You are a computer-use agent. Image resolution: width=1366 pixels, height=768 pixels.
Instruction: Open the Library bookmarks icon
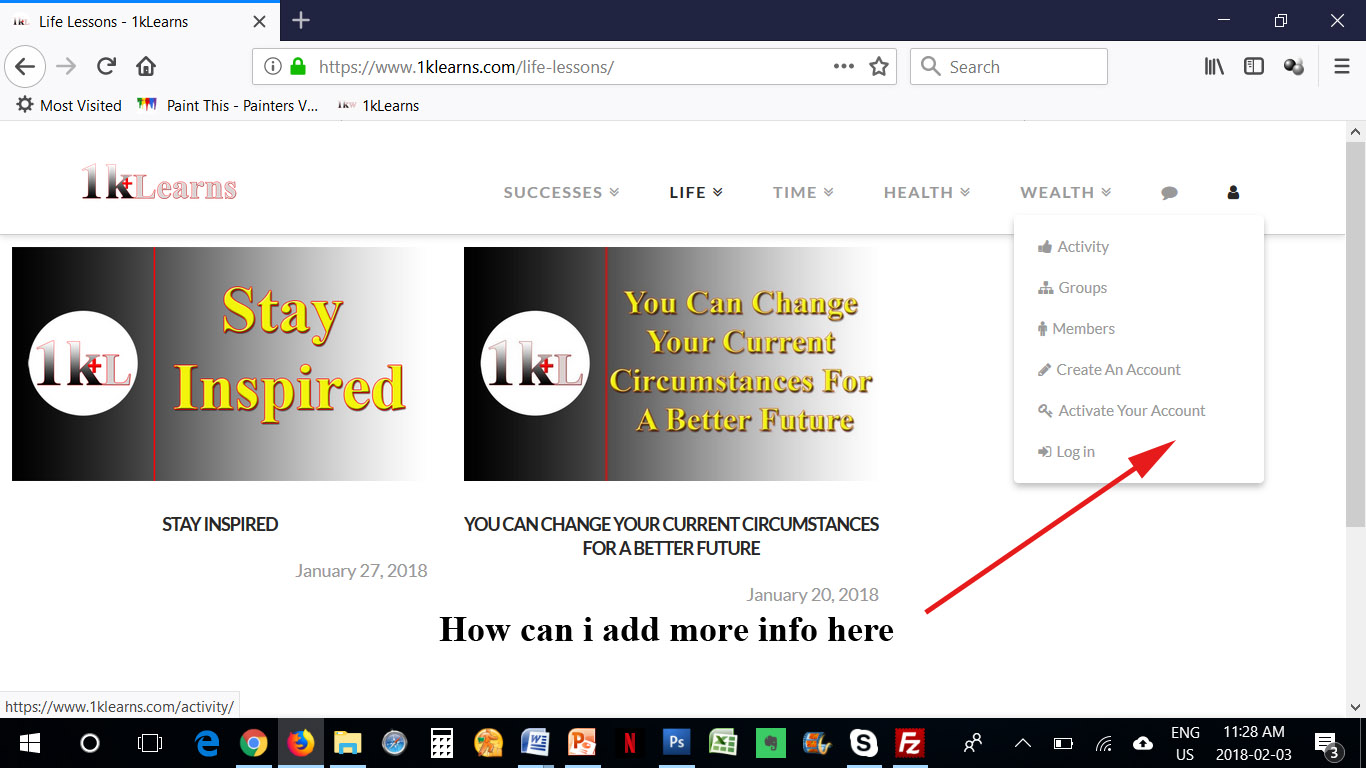click(1214, 67)
